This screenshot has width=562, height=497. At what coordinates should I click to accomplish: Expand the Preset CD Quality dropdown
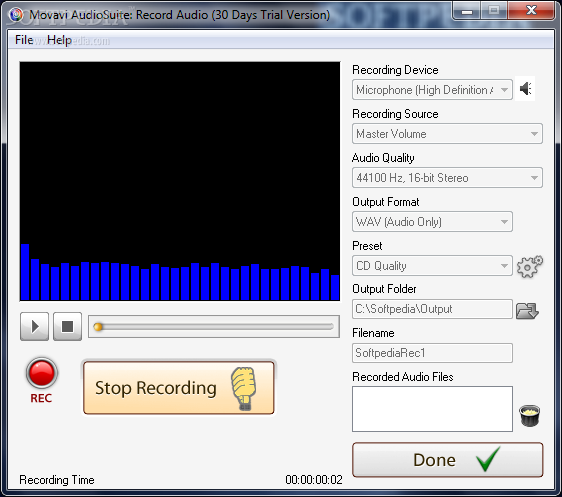point(432,266)
